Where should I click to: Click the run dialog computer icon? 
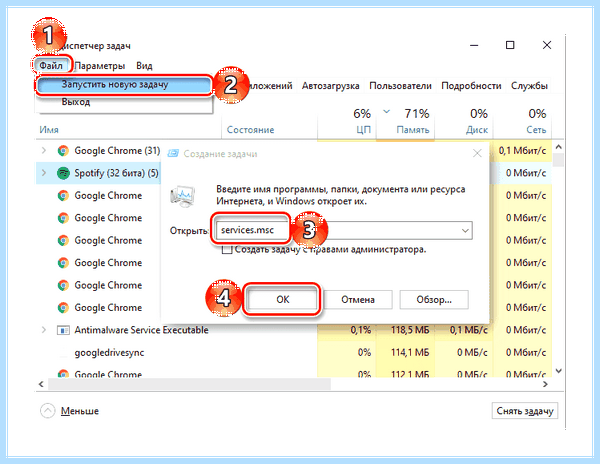click(183, 197)
